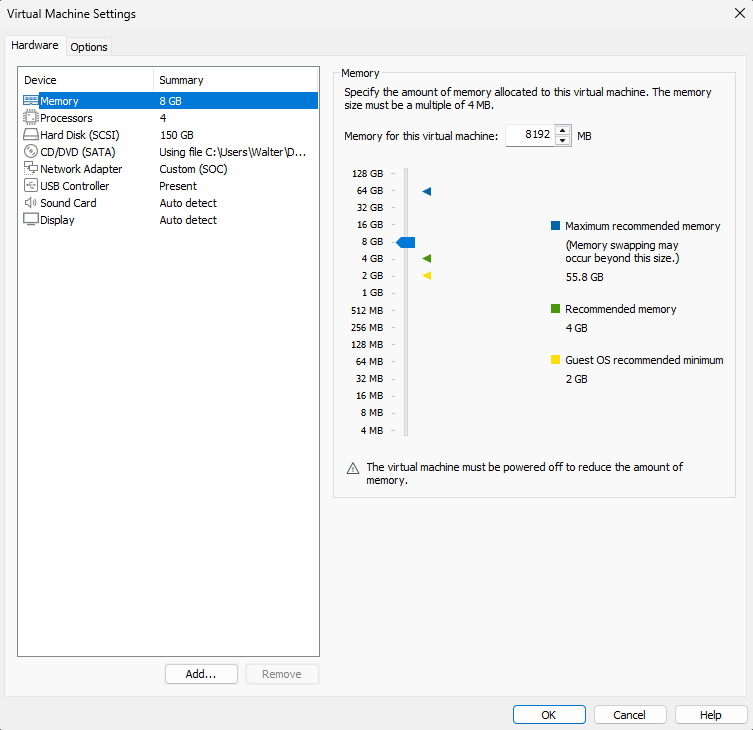
Task: Cancel the settings dialog
Action: [630, 715]
